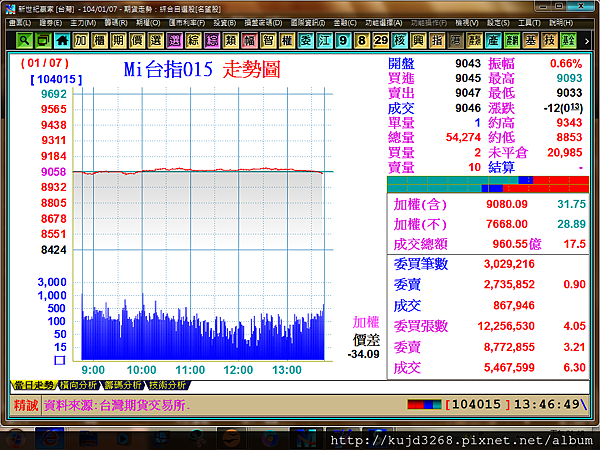
Task: Switch to the 技術分析 tab
Action: pyautogui.click(x=167, y=385)
